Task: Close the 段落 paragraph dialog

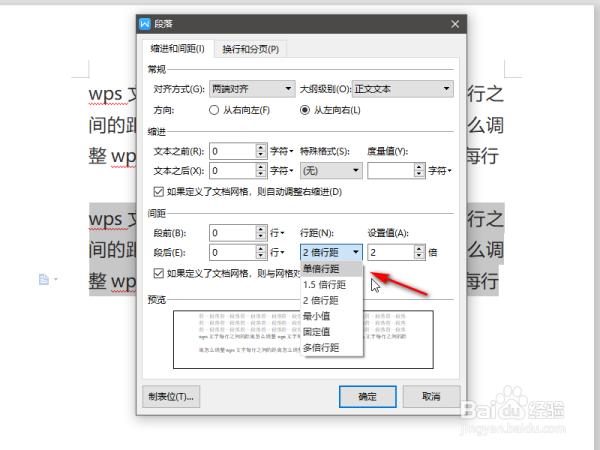Action: click(455, 24)
